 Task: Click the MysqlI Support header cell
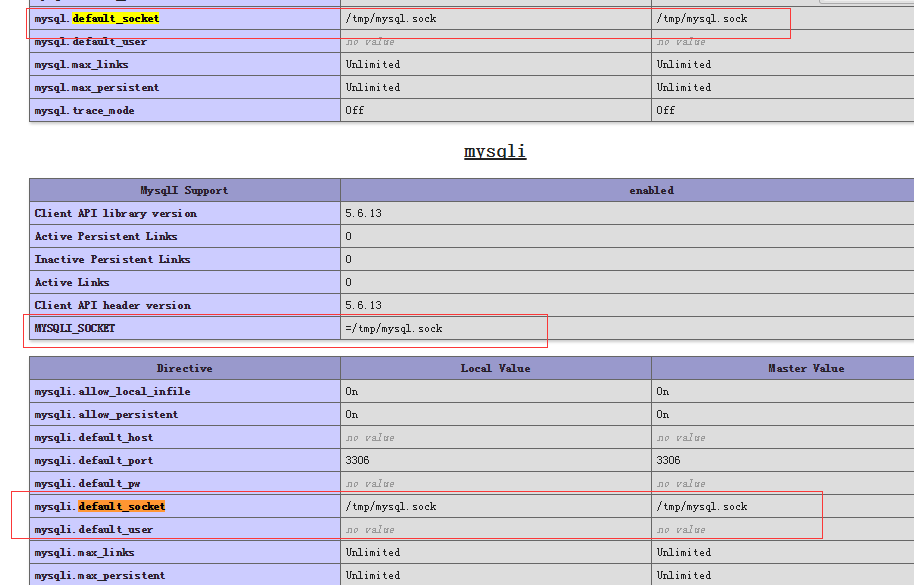(x=185, y=191)
